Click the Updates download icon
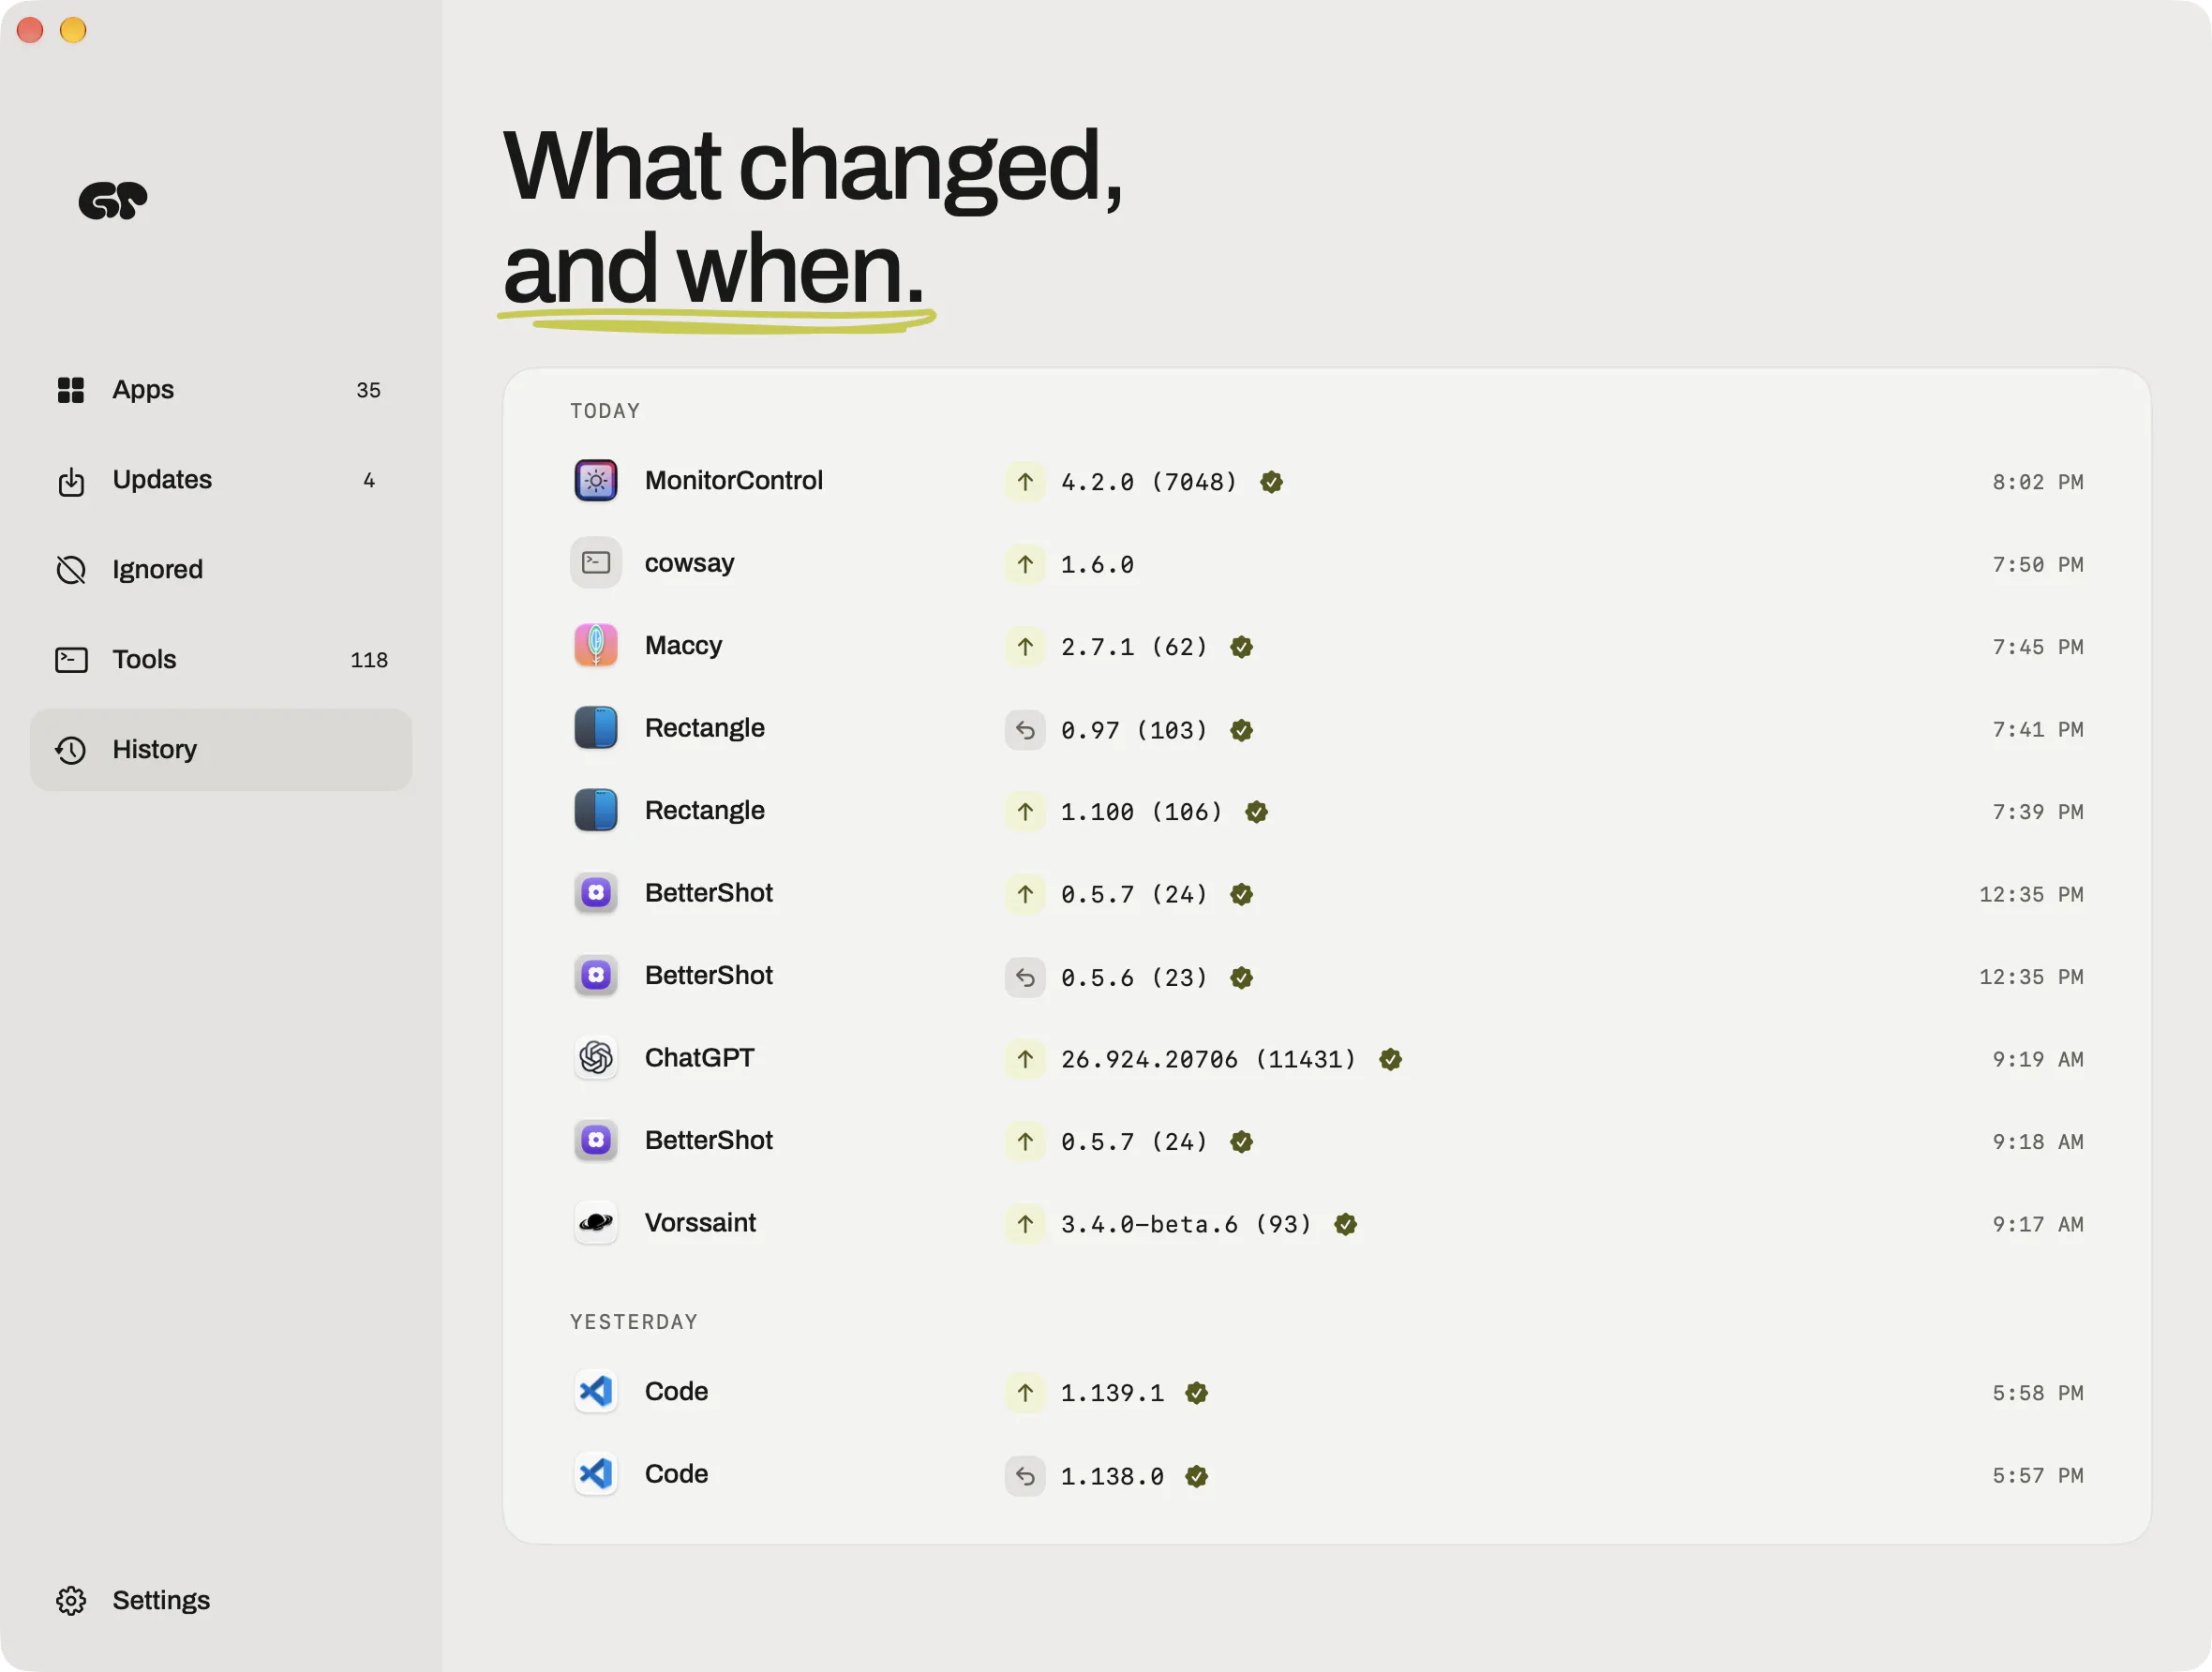 (71, 481)
